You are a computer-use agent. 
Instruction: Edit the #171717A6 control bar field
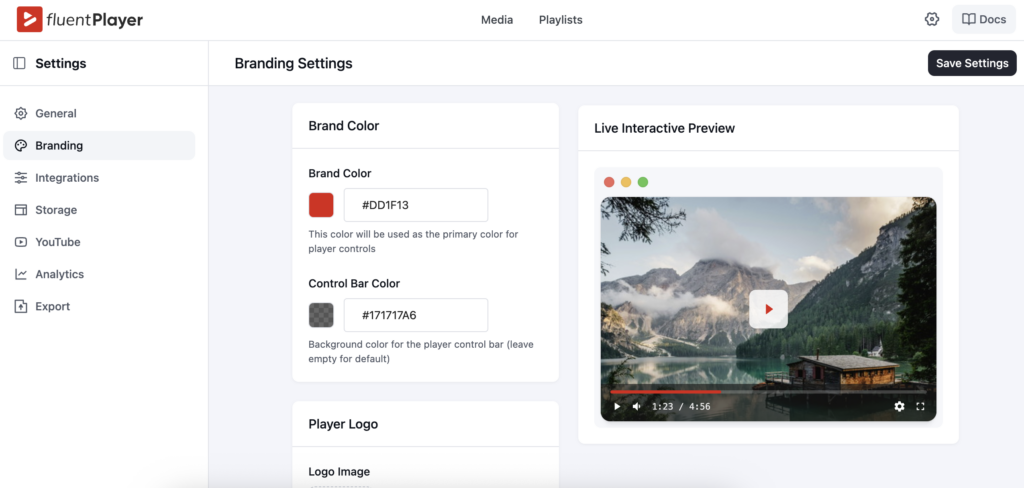(416, 315)
